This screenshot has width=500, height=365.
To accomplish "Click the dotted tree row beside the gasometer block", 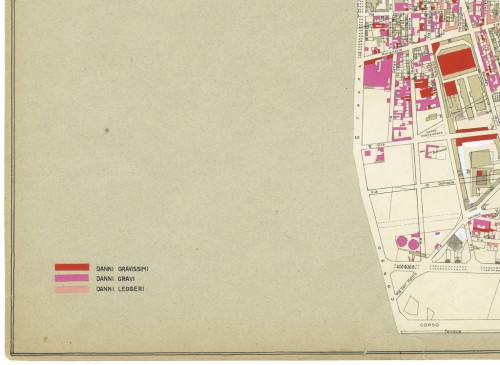I will [405, 267].
